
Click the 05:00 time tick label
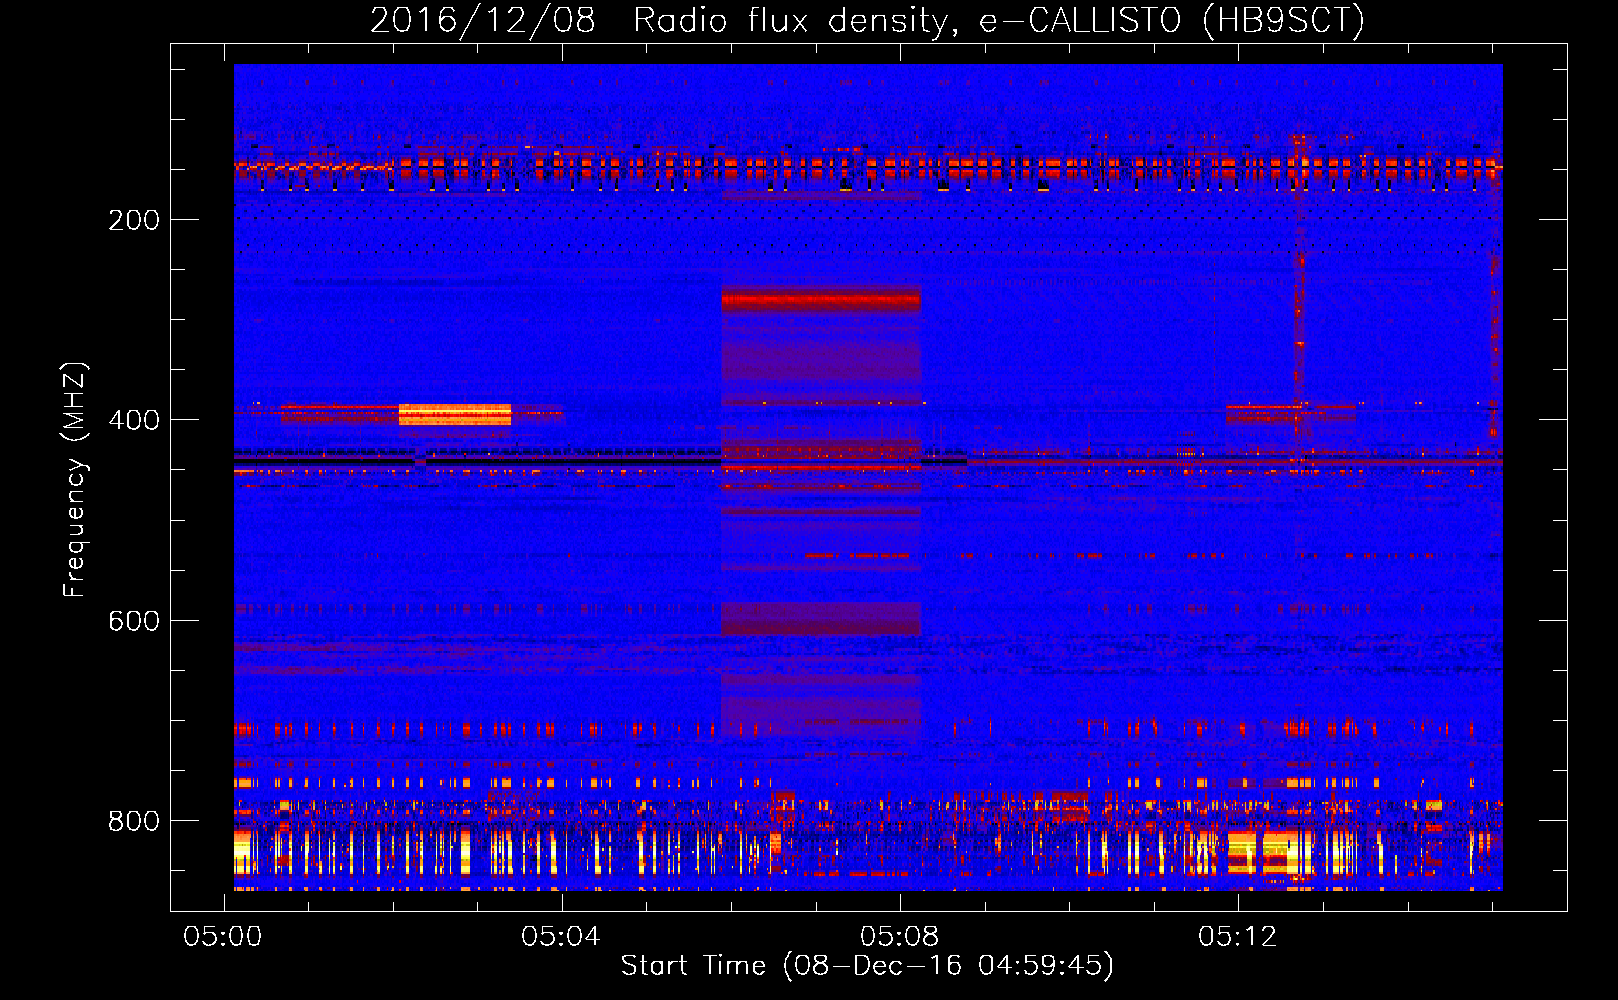coord(223,936)
